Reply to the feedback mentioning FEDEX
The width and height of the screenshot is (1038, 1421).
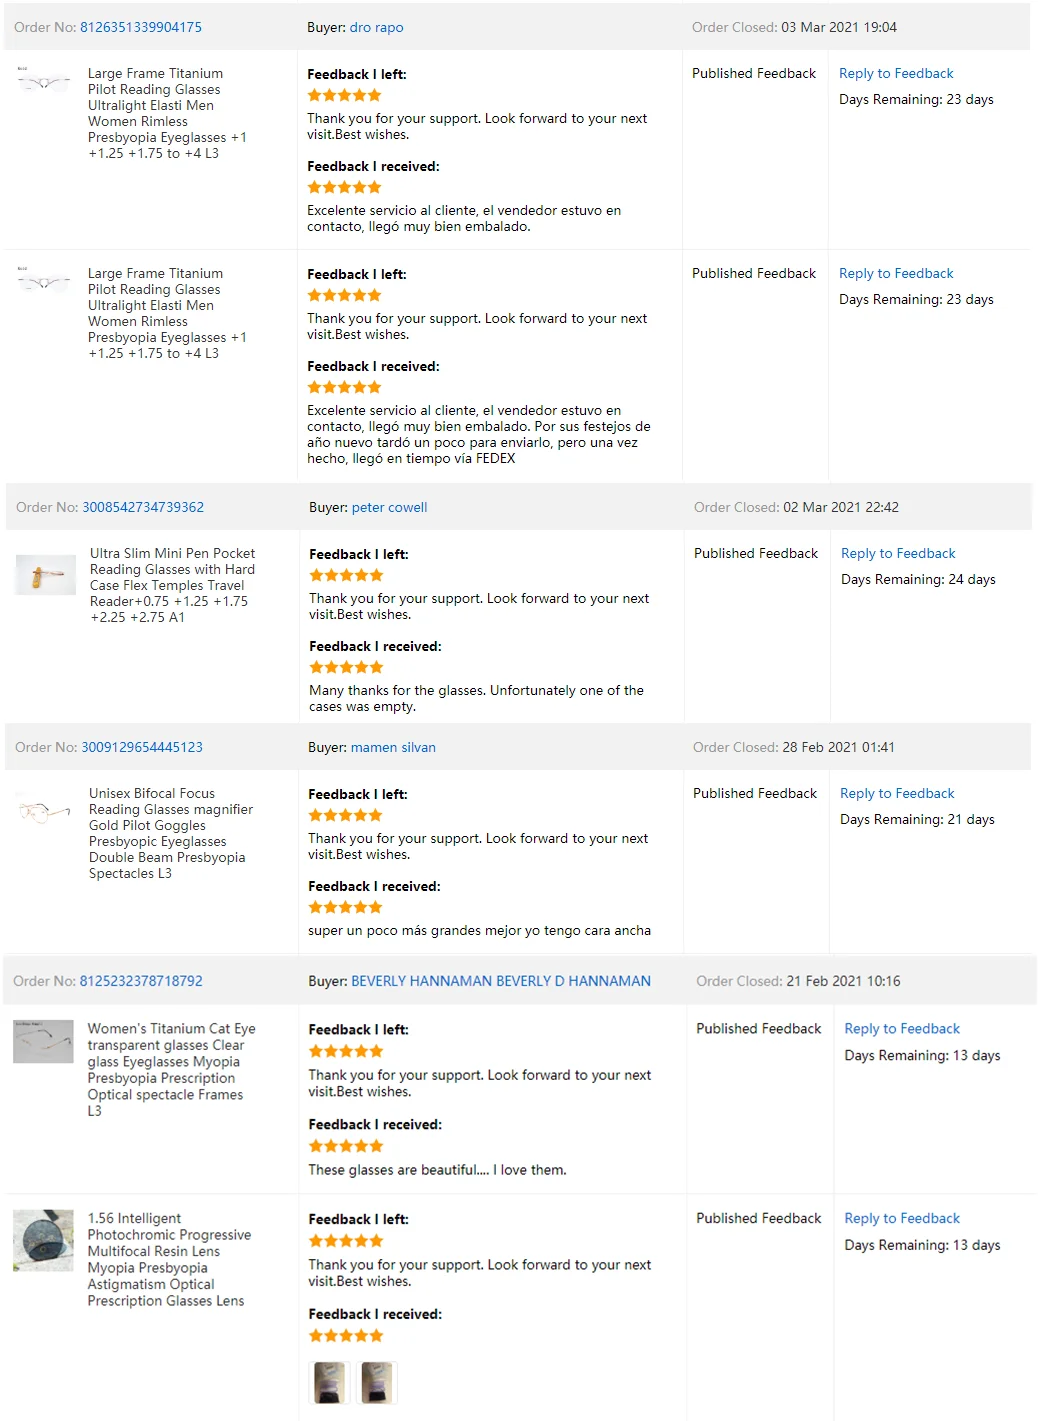pos(896,273)
